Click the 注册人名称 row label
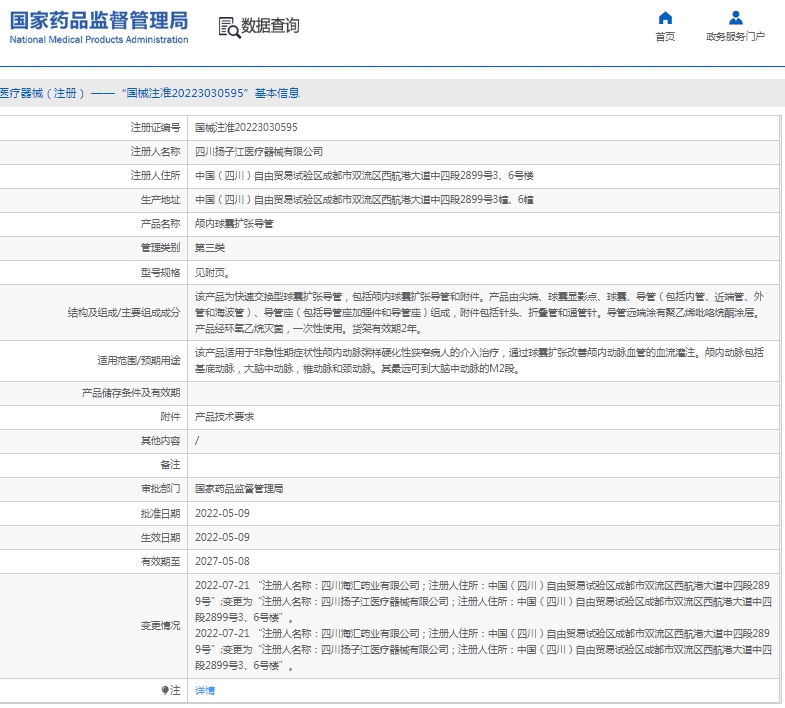Image resolution: width=785 pixels, height=708 pixels. 156,152
